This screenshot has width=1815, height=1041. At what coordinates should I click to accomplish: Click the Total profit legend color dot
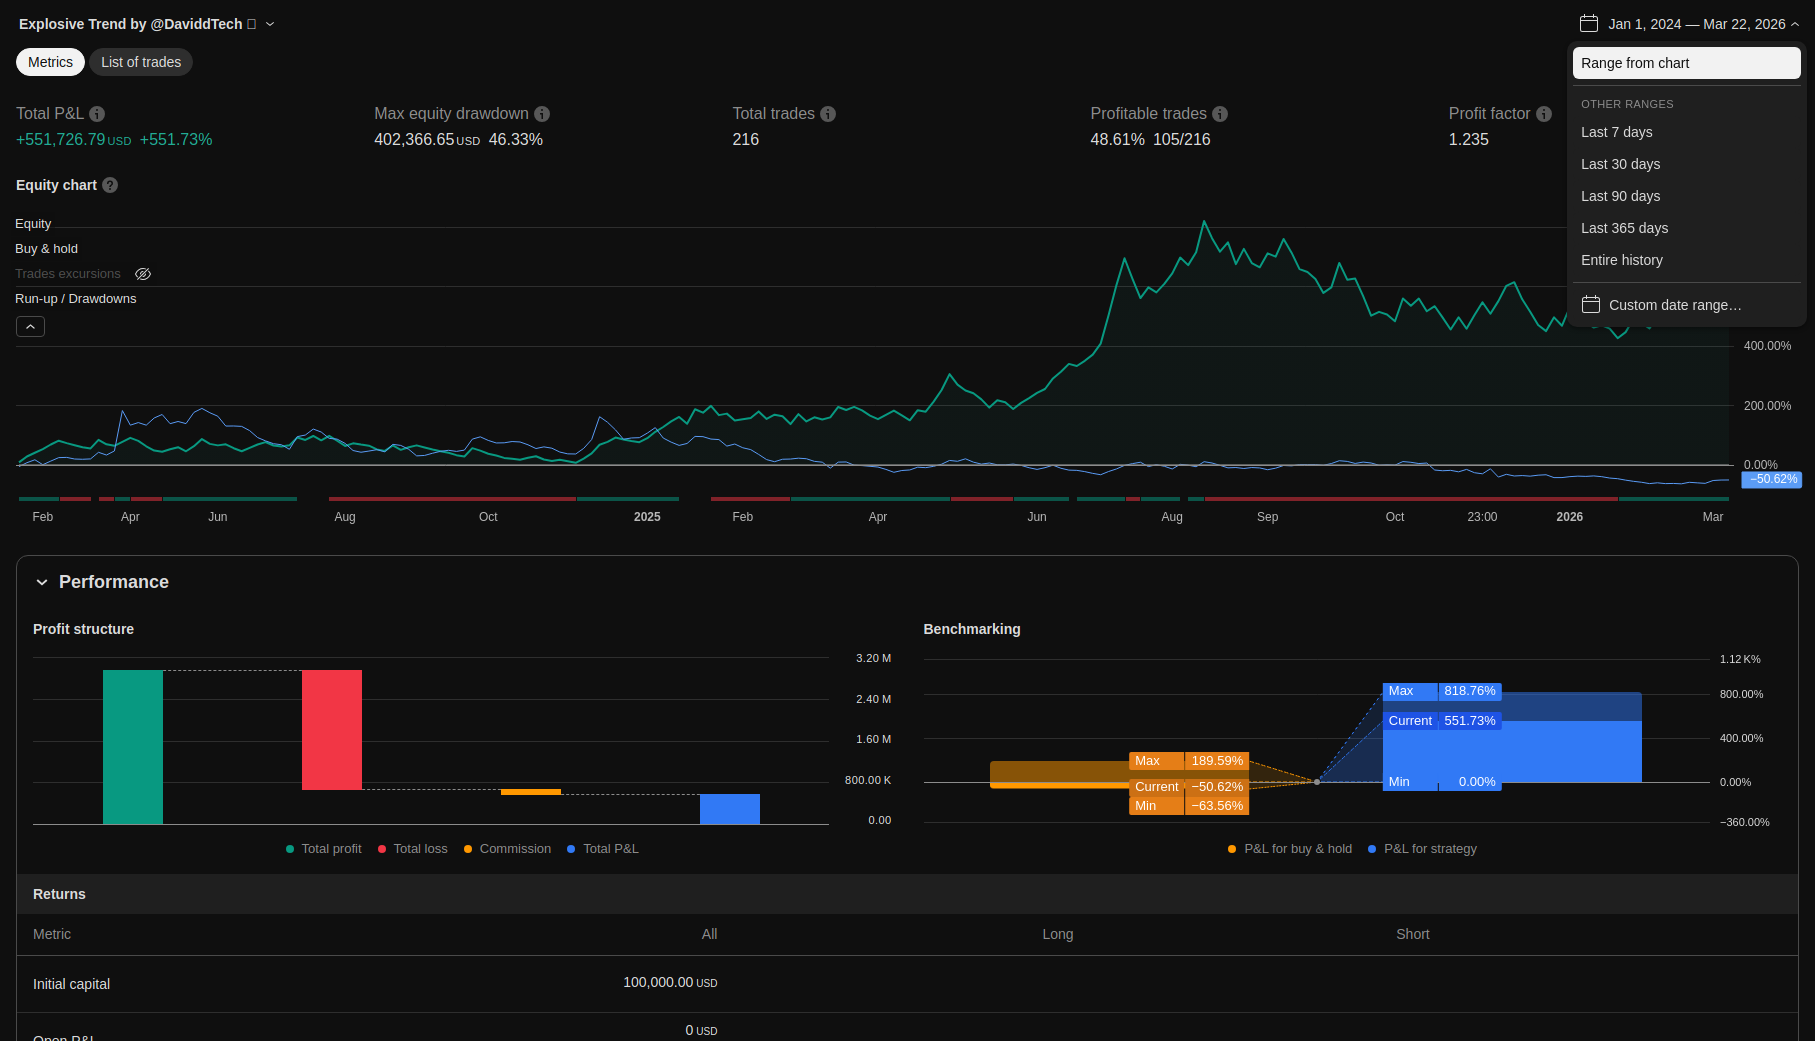[290, 849]
